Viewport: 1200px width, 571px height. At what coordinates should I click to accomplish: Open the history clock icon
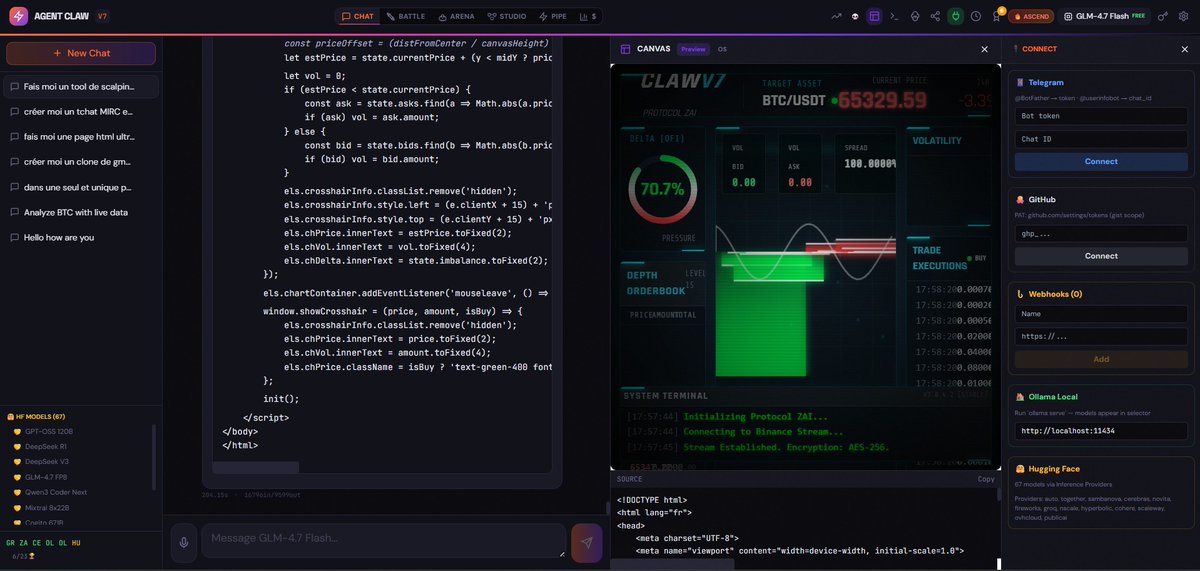pos(975,16)
